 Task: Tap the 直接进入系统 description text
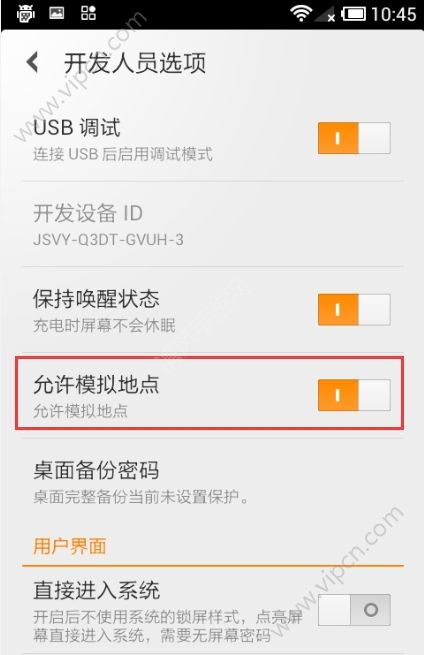tap(168, 626)
